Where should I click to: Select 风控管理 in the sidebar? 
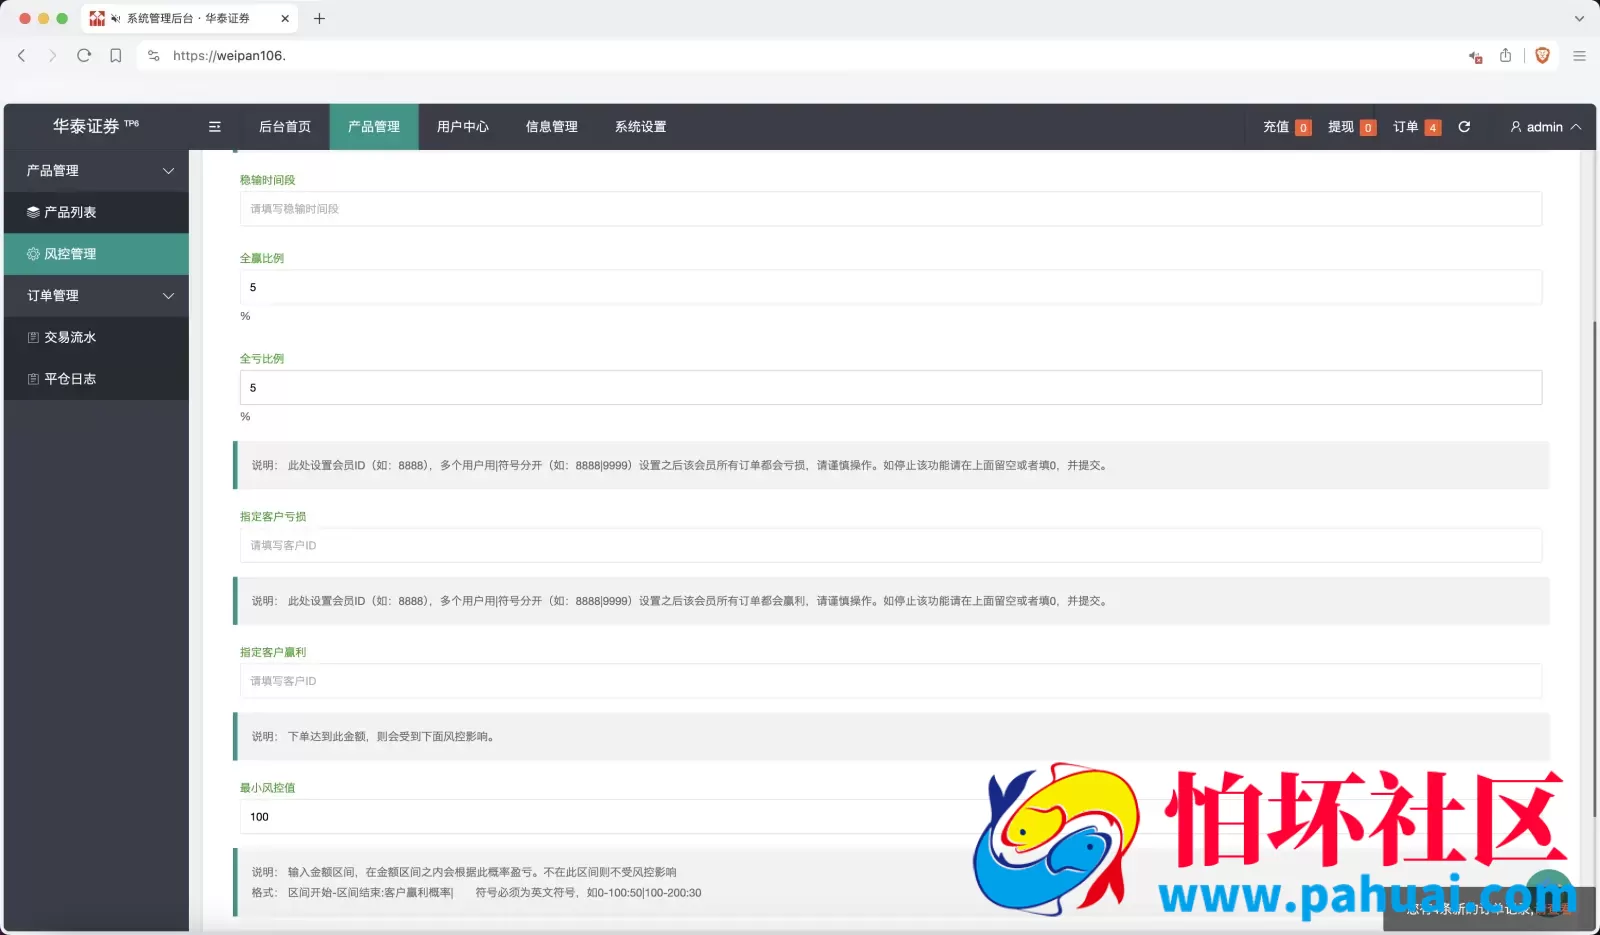click(x=96, y=254)
